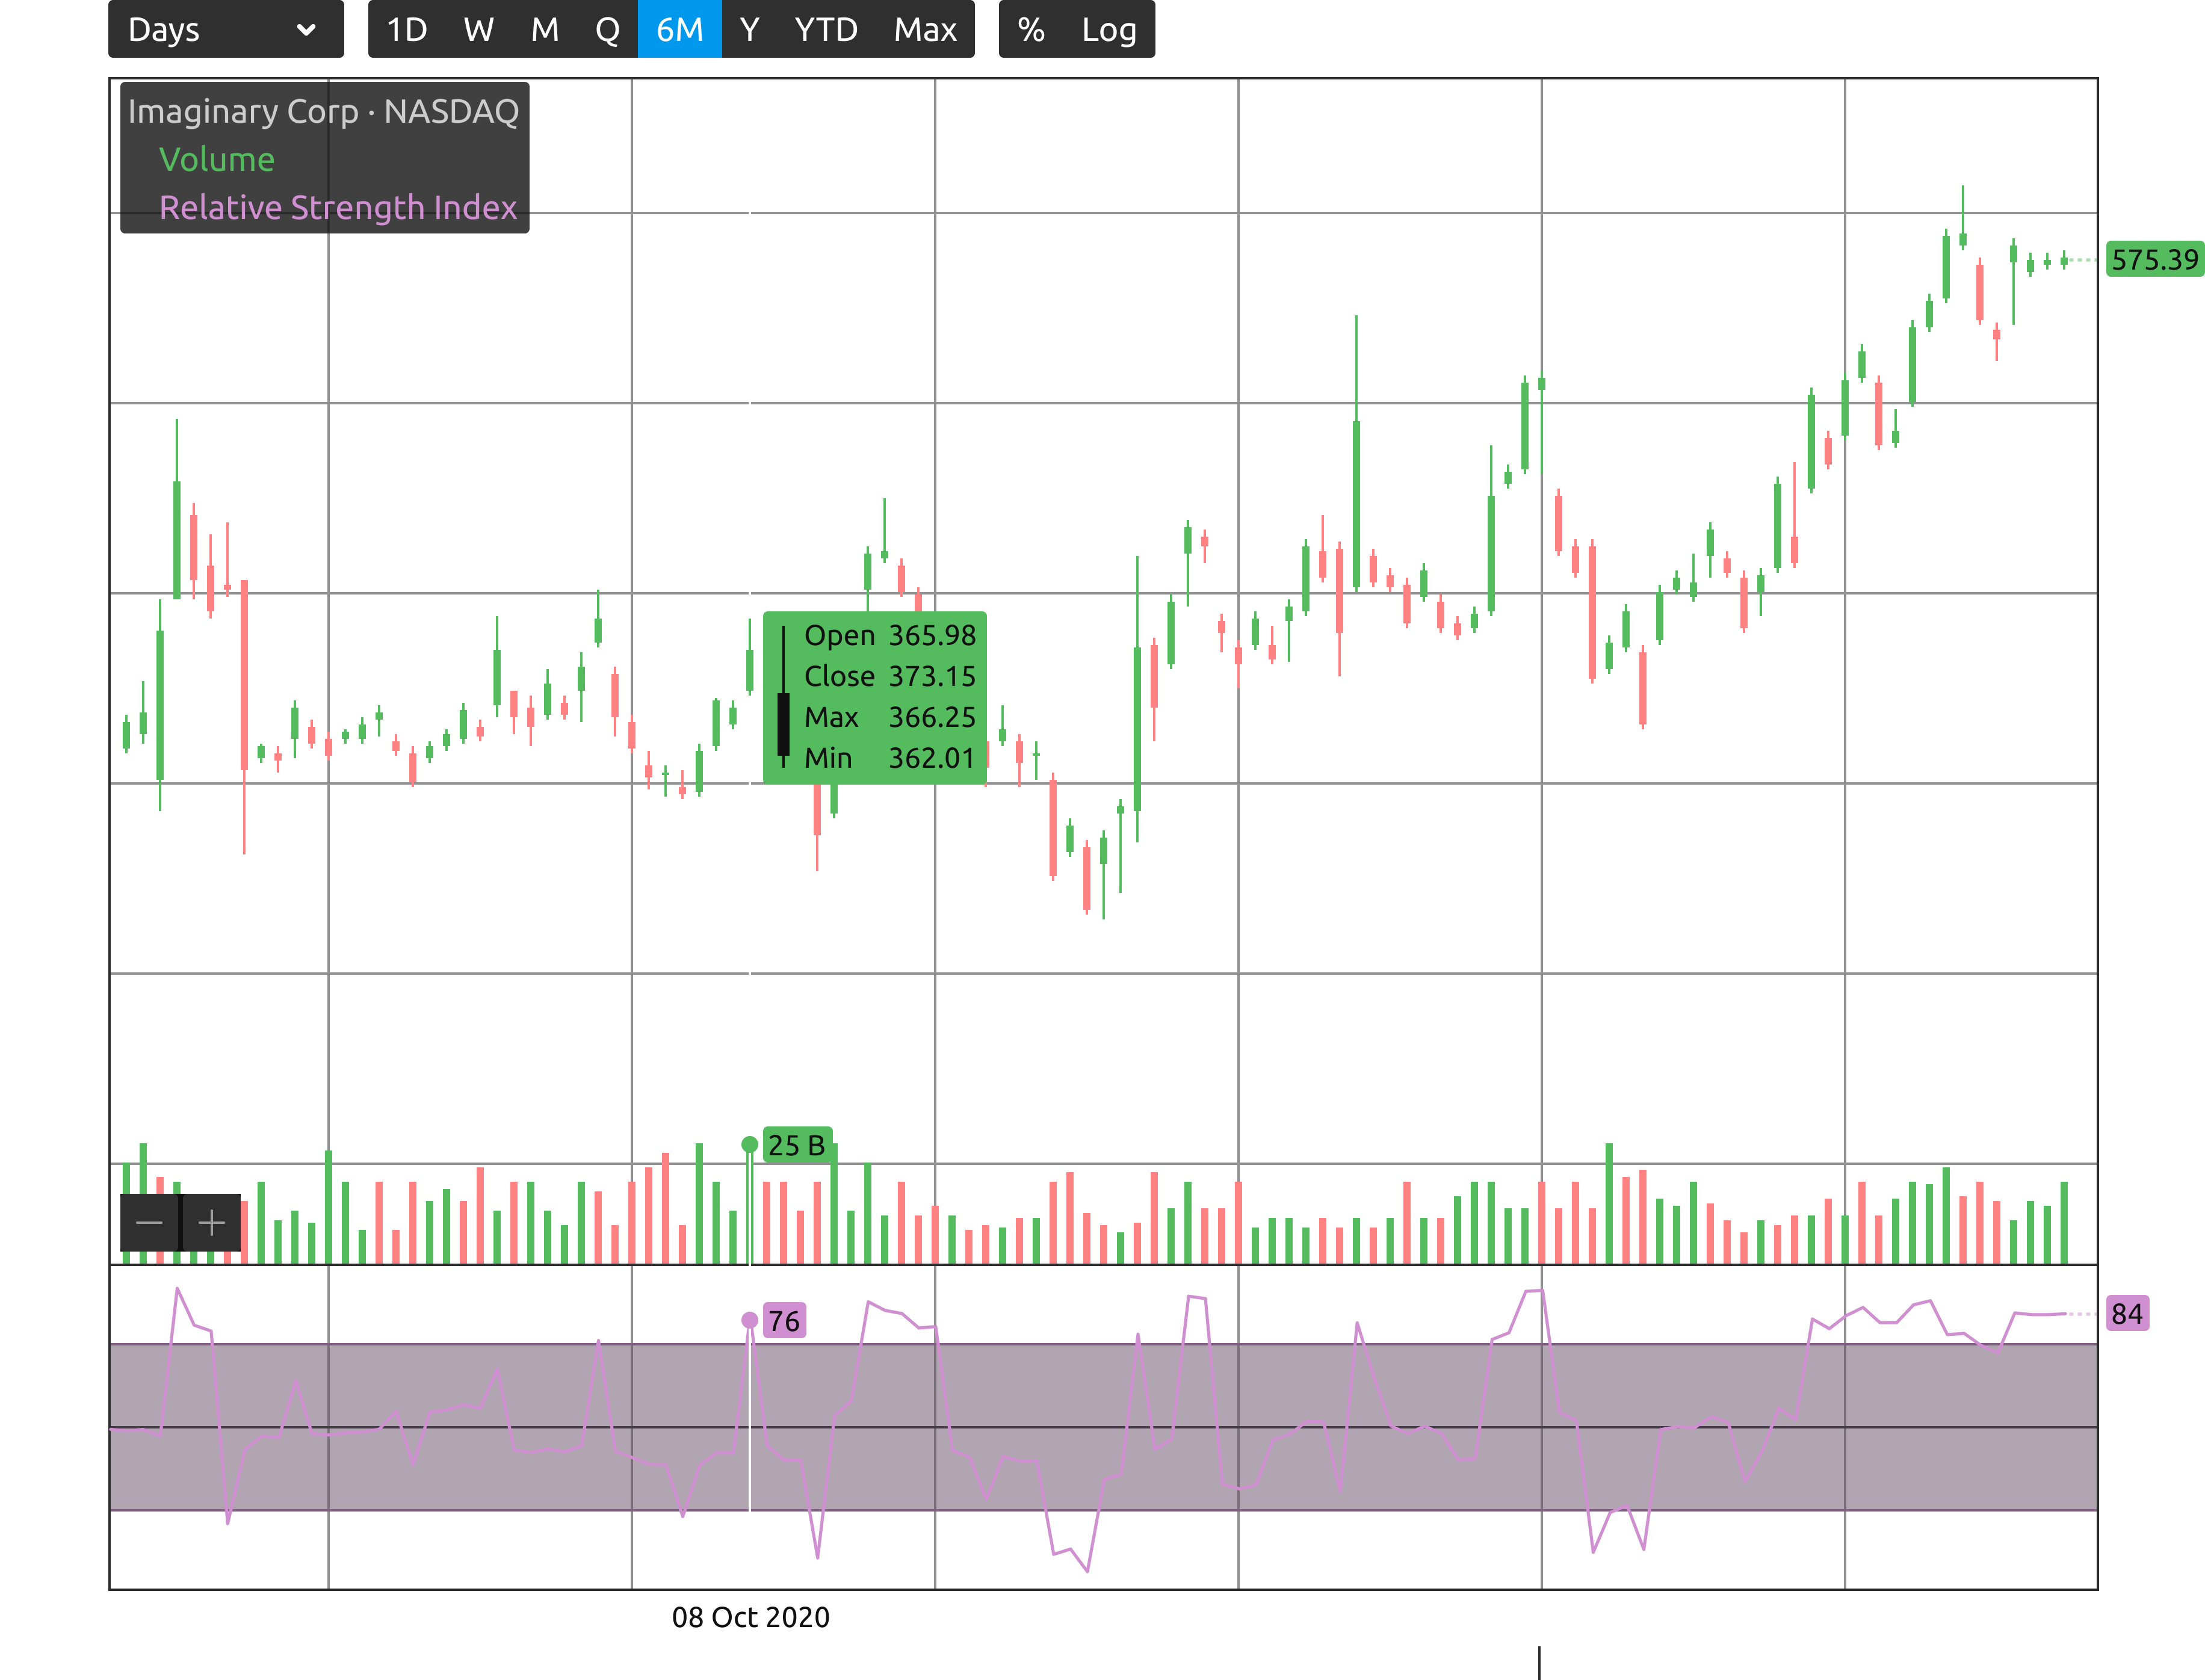Click the Imaginary Corp NASDAQ legend title
Screen dimensions: 2205x1680
click(323, 111)
